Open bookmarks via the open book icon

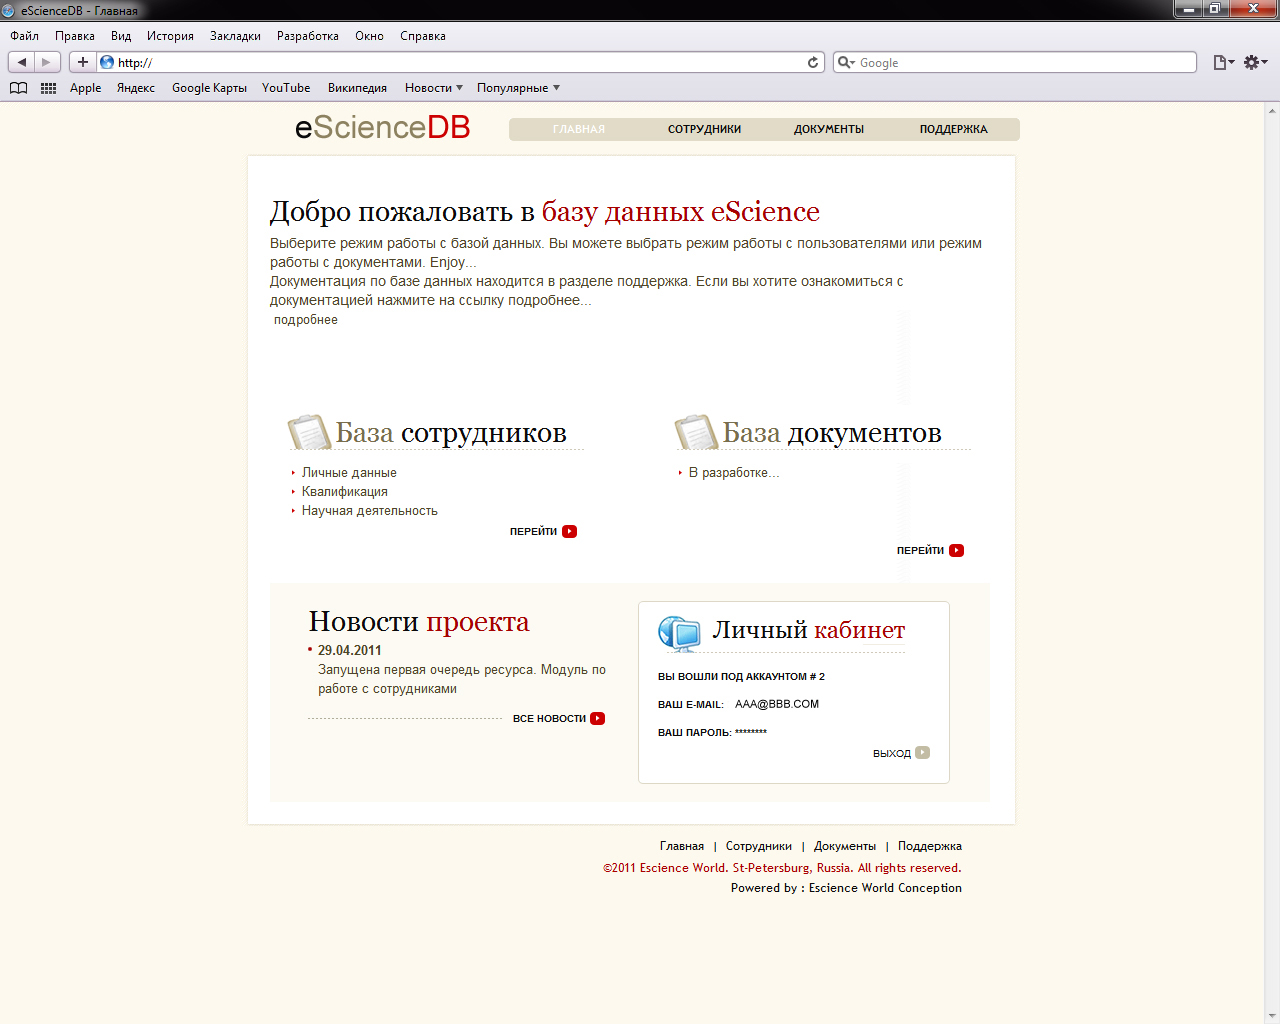[18, 88]
